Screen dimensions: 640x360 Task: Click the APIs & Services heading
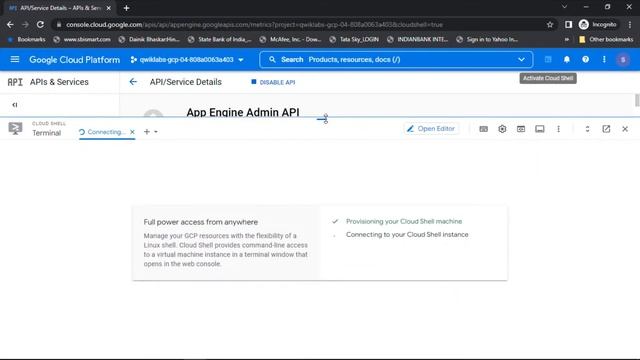[59, 82]
